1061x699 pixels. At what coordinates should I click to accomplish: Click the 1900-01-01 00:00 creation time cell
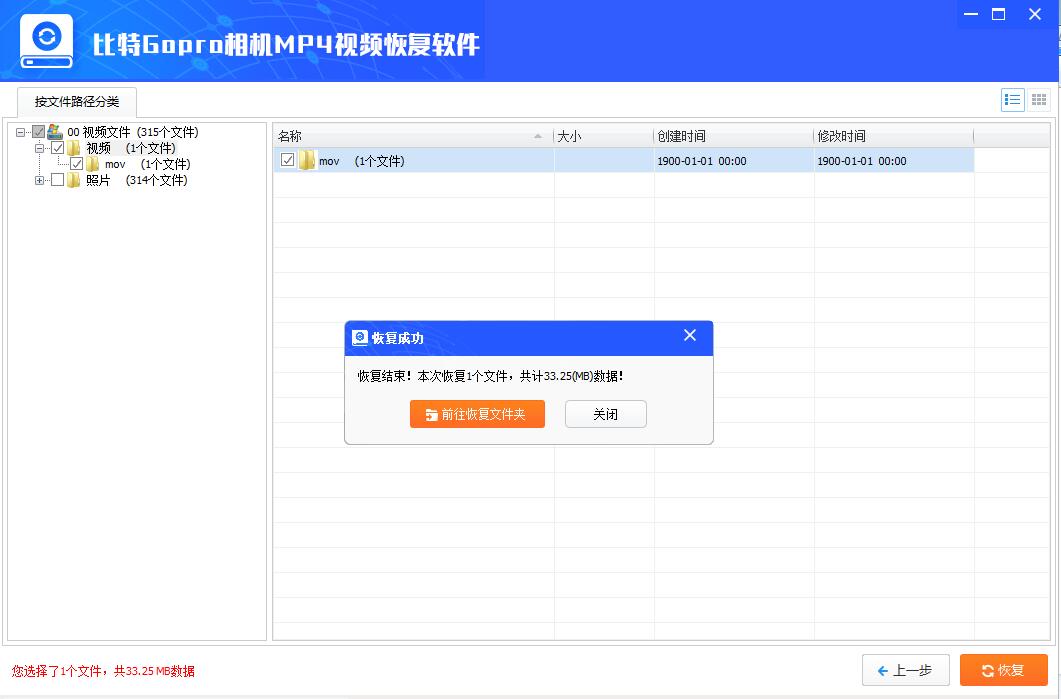(x=702, y=161)
